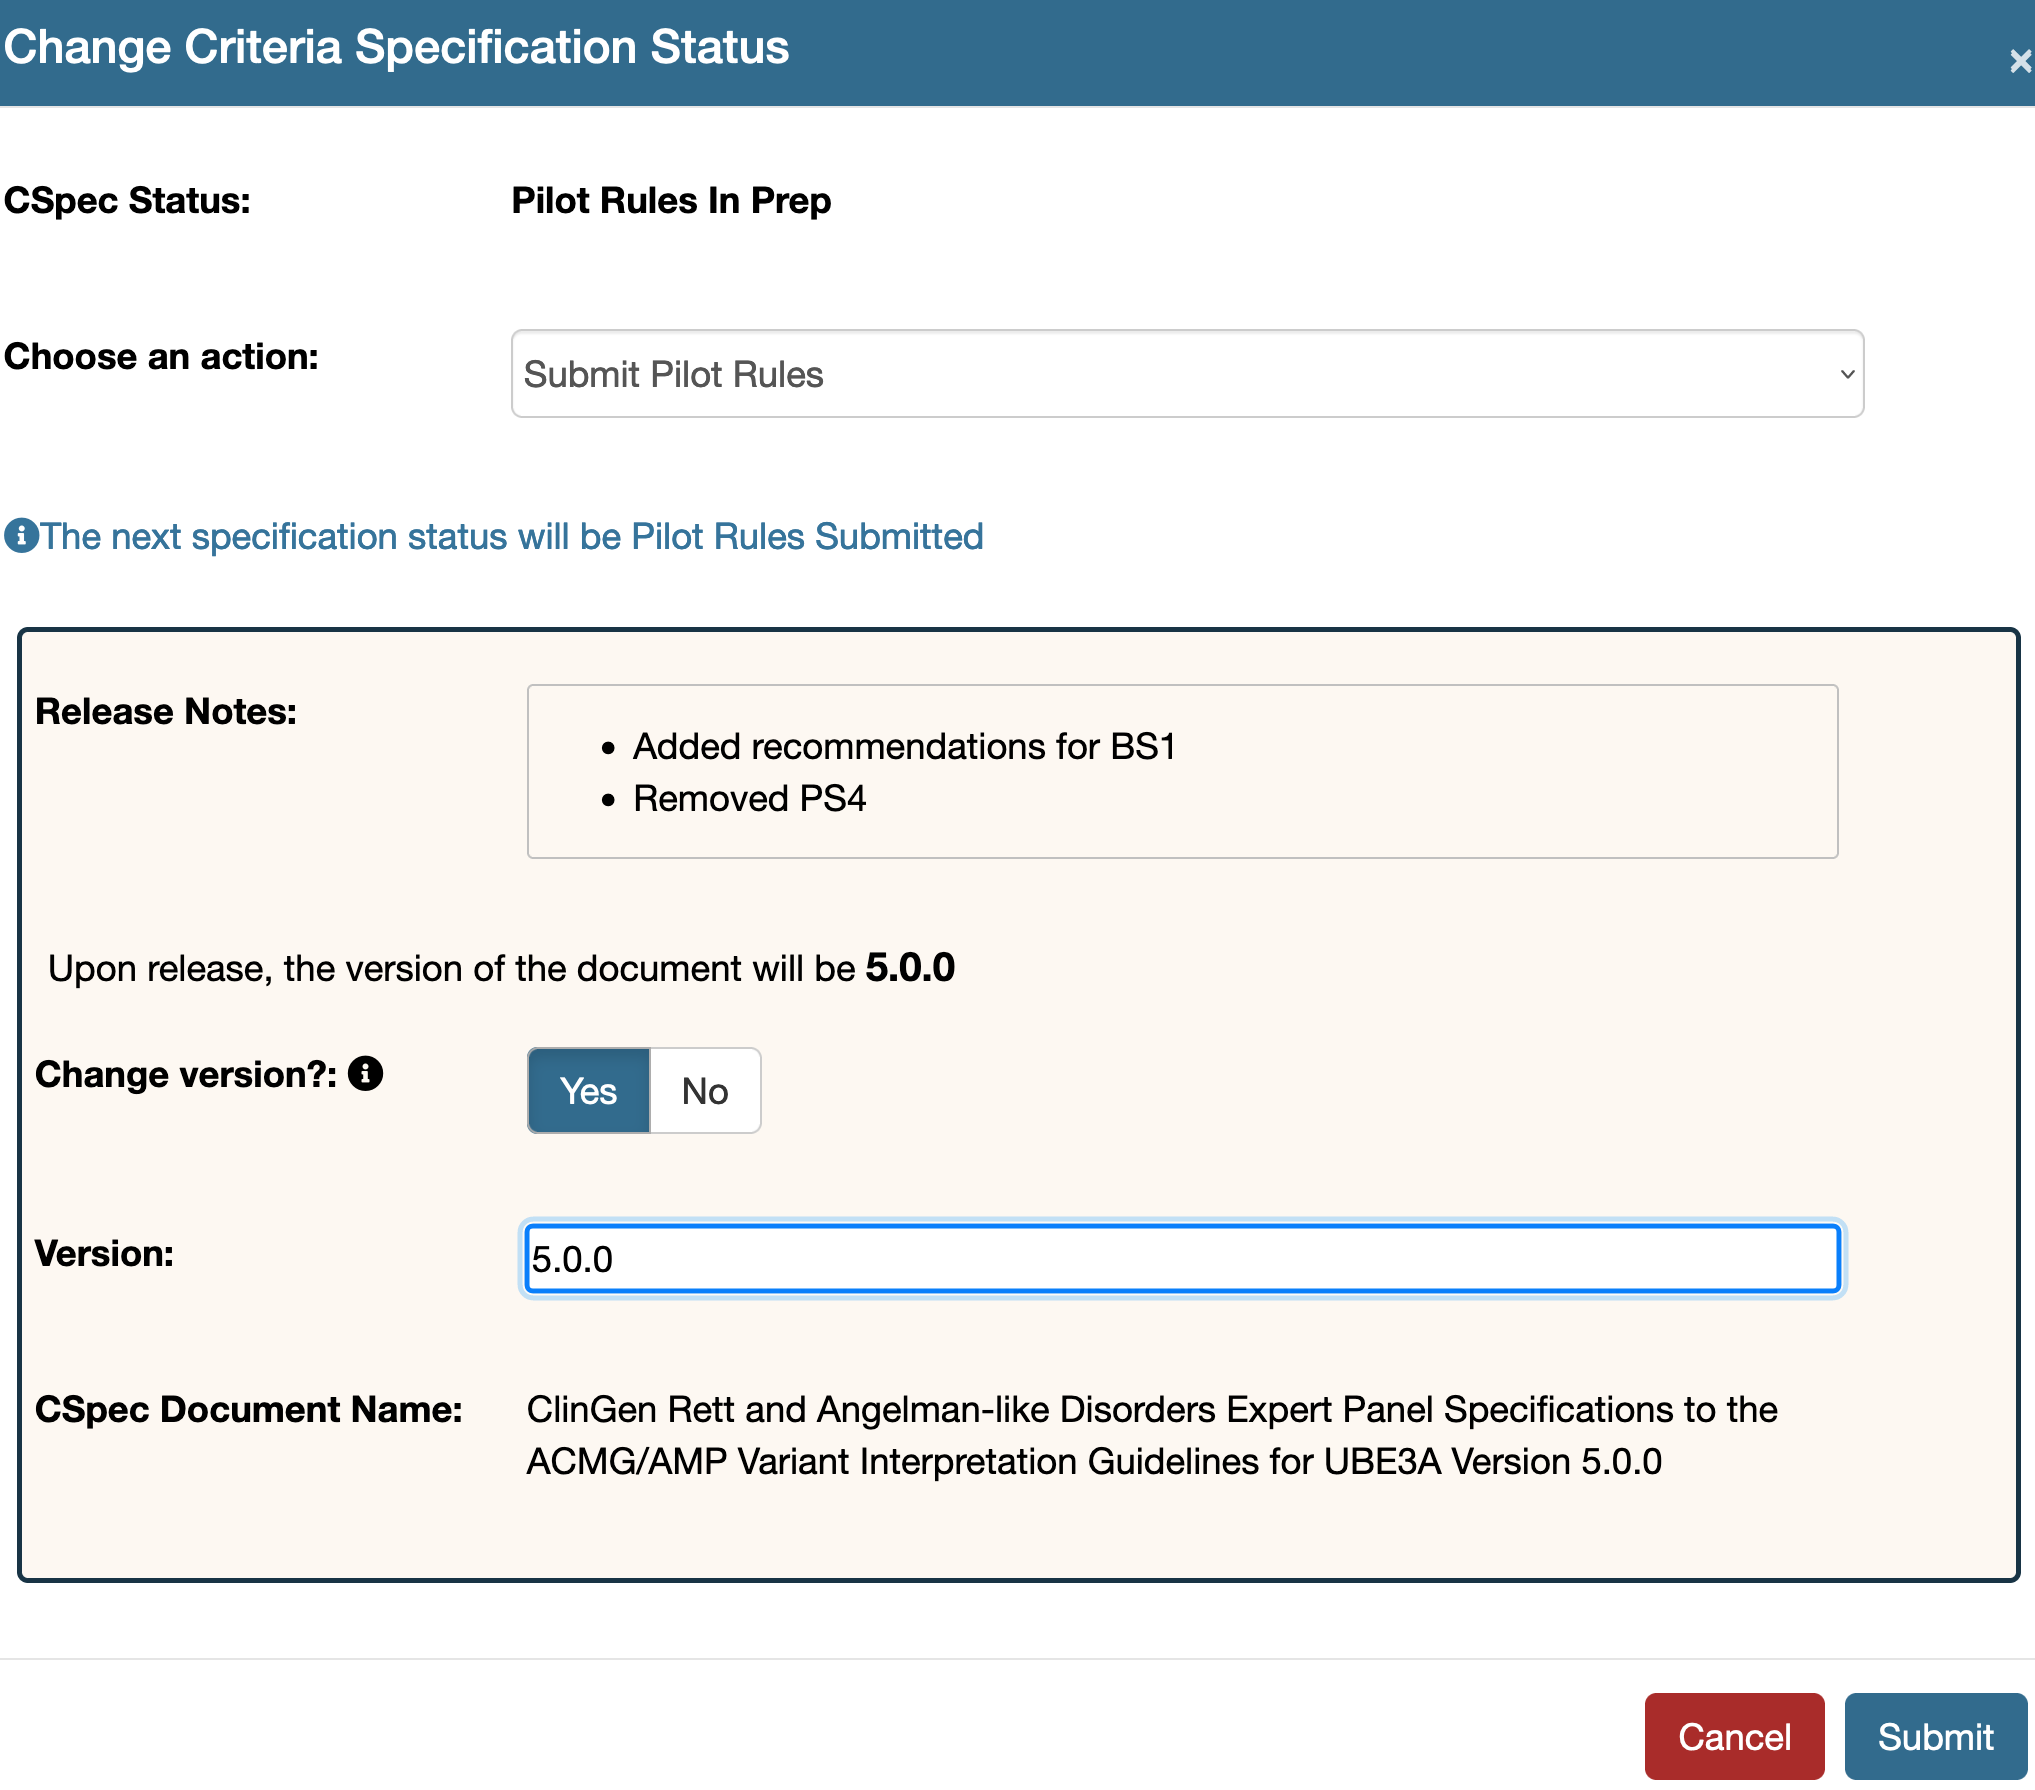The image size is (2035, 1790).
Task: Click the 'Pilot Rules Submitted' status message
Action: tap(511, 537)
